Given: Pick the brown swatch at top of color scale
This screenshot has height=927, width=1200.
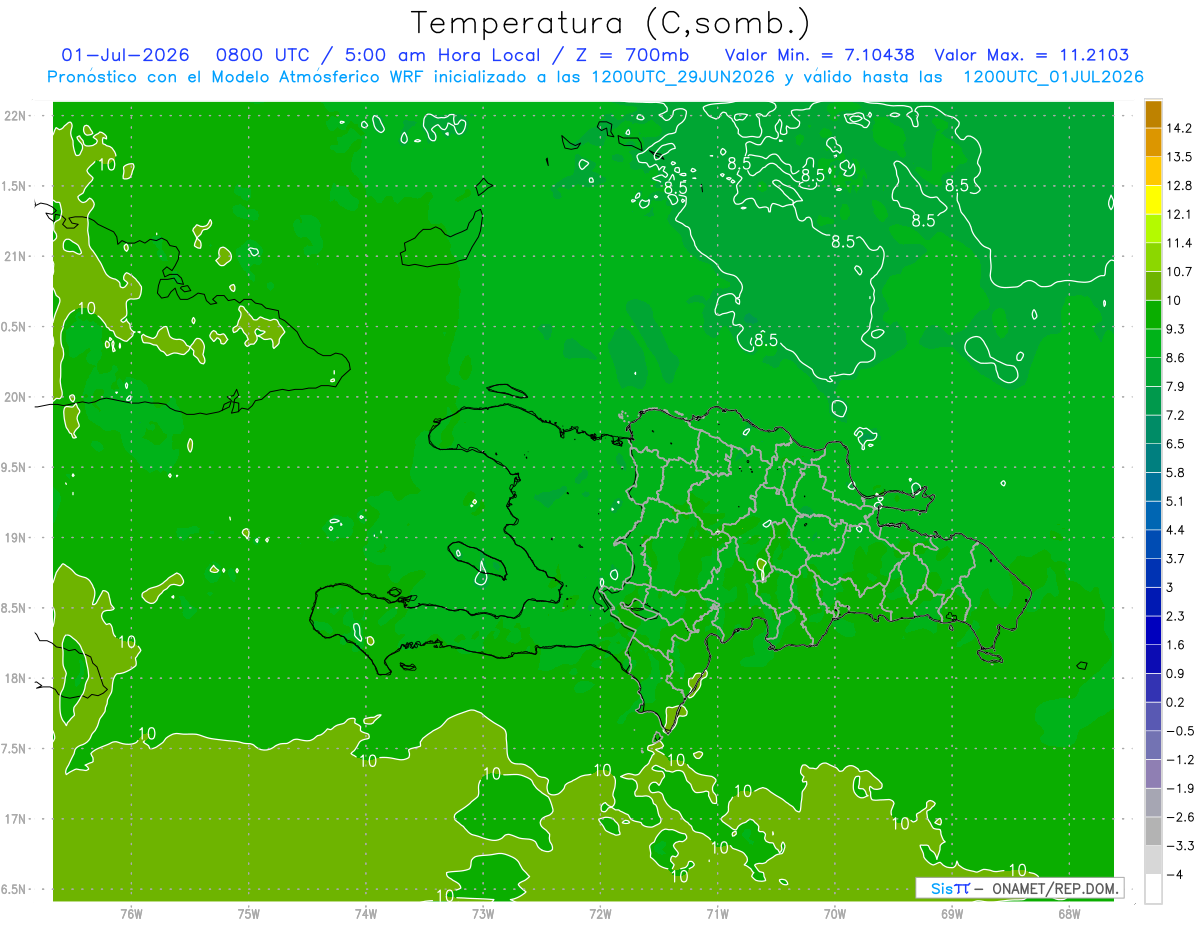Looking at the screenshot, I should pos(1153,113).
